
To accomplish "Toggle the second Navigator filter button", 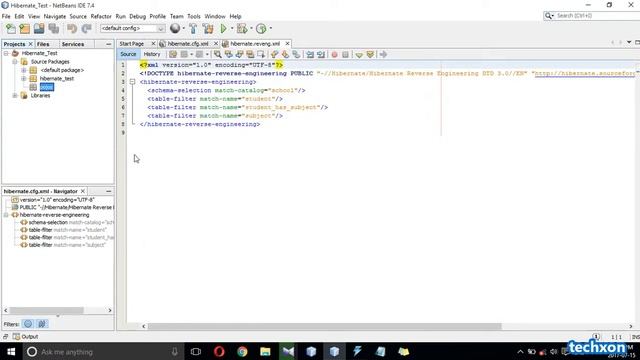I will [x=42, y=324].
